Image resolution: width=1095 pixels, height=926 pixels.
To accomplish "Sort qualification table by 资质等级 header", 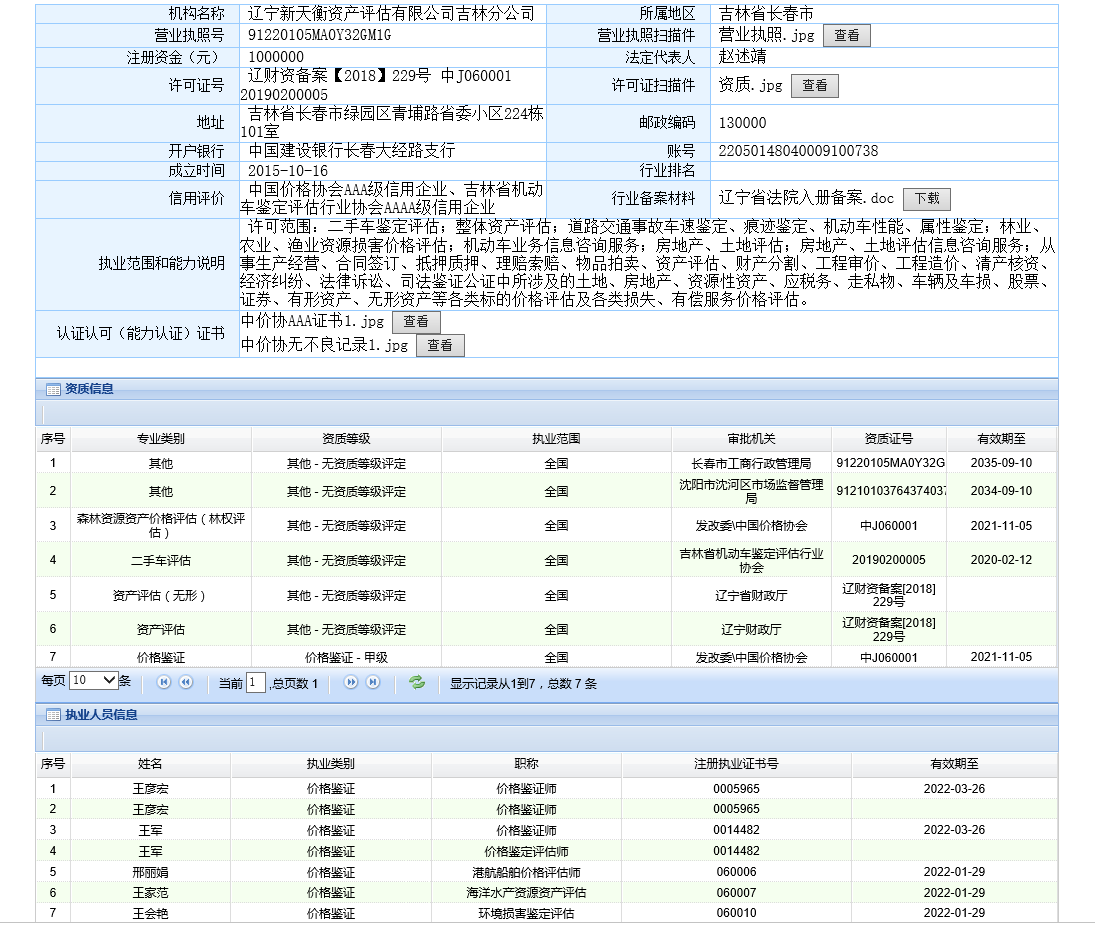I will [346, 439].
